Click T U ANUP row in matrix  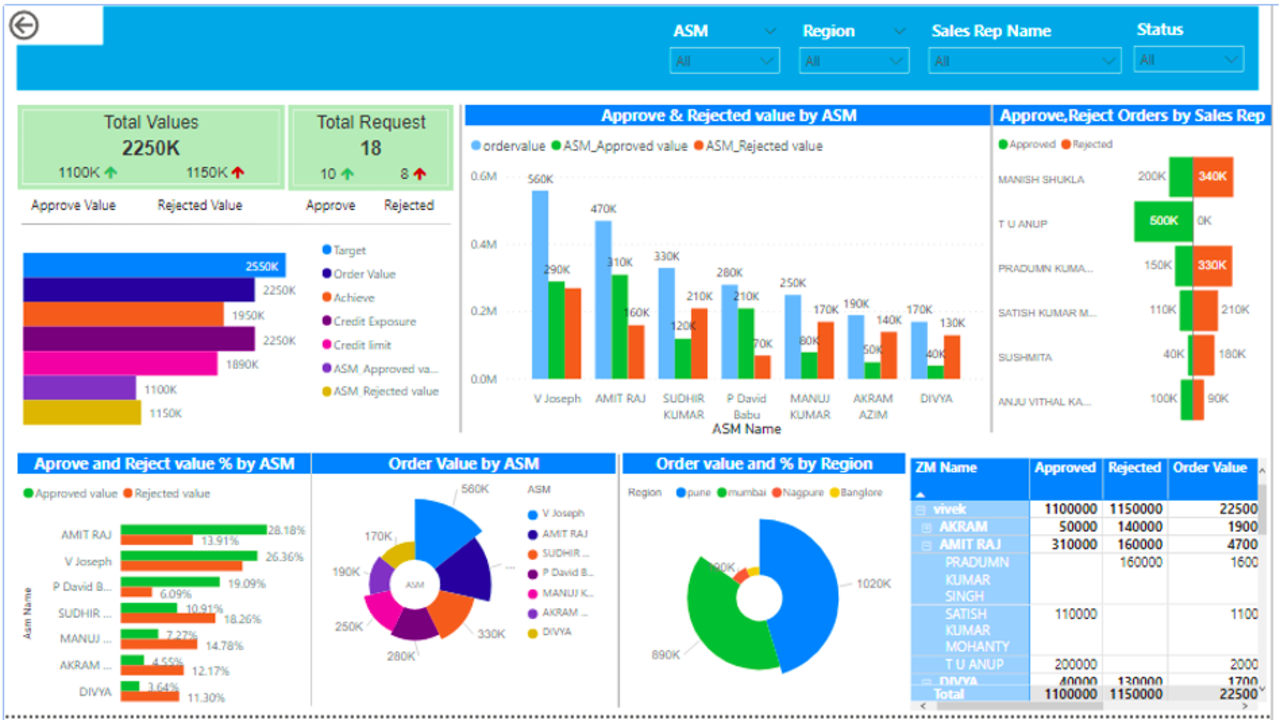click(1085, 664)
